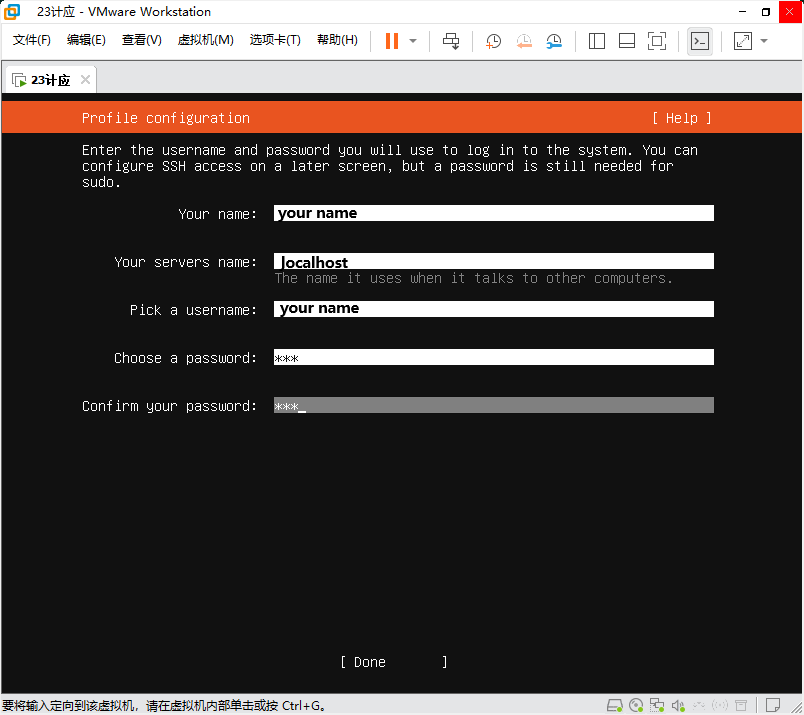This screenshot has width=804, height=715.
Task: Revert to the previous snapshot icon
Action: click(x=524, y=41)
